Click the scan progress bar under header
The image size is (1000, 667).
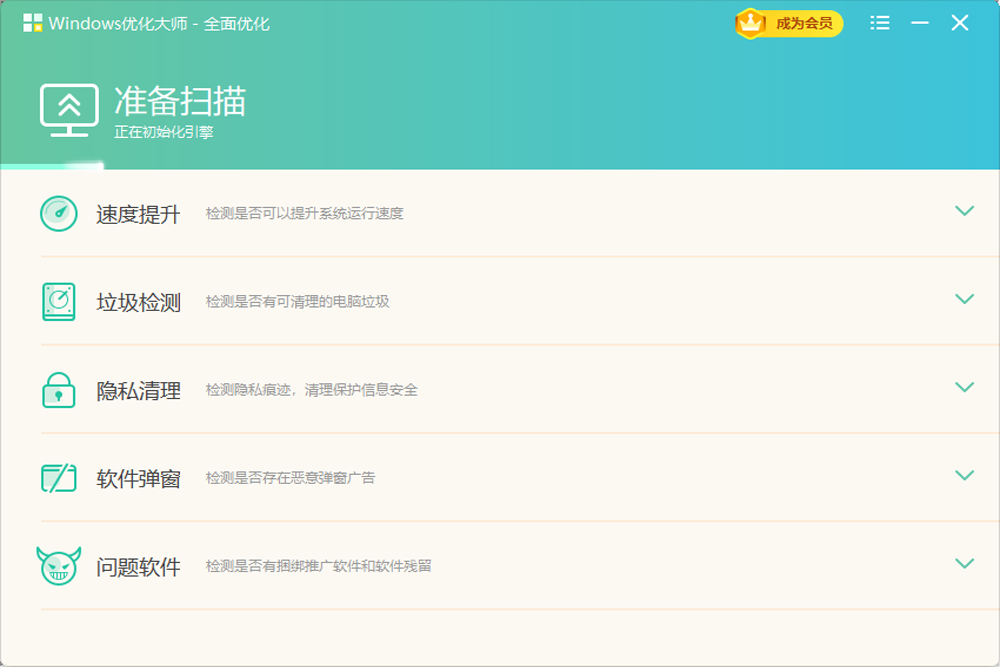coord(52,166)
